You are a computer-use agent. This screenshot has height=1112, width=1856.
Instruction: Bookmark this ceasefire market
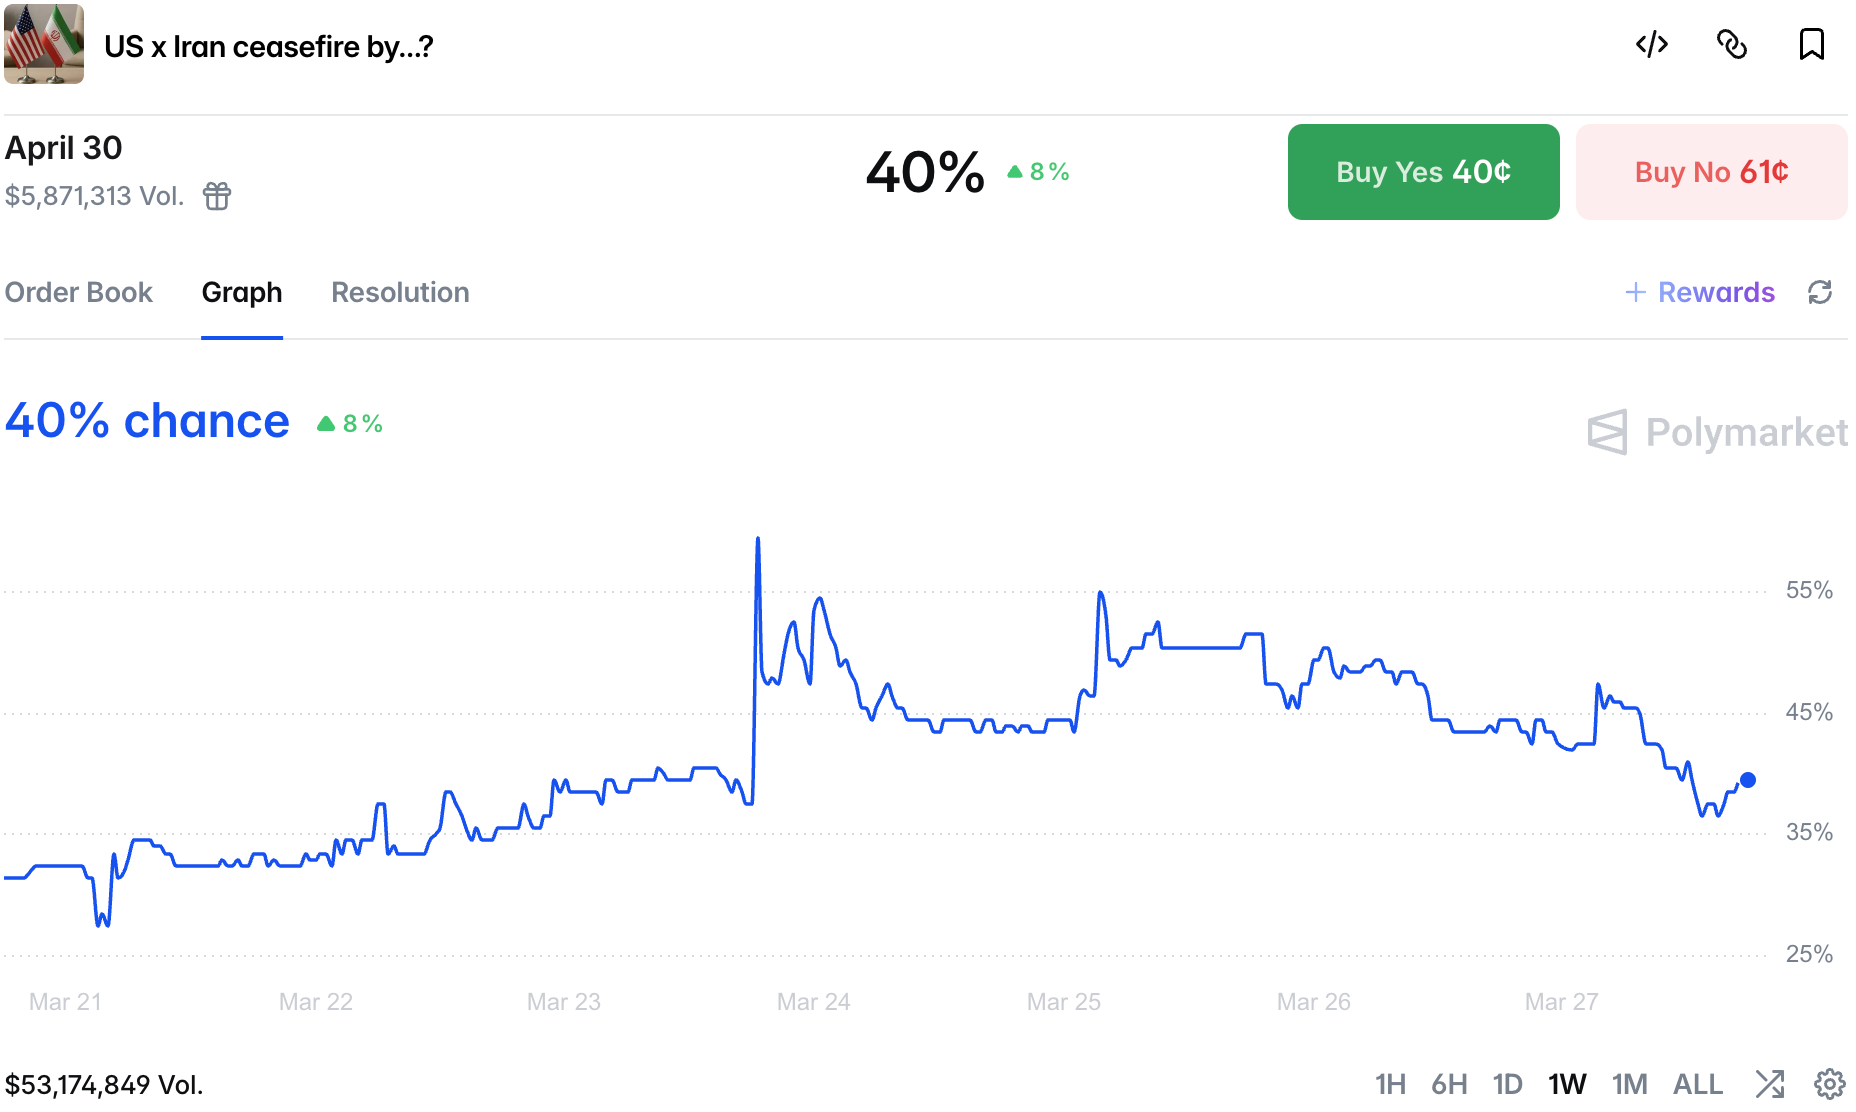click(x=1811, y=45)
